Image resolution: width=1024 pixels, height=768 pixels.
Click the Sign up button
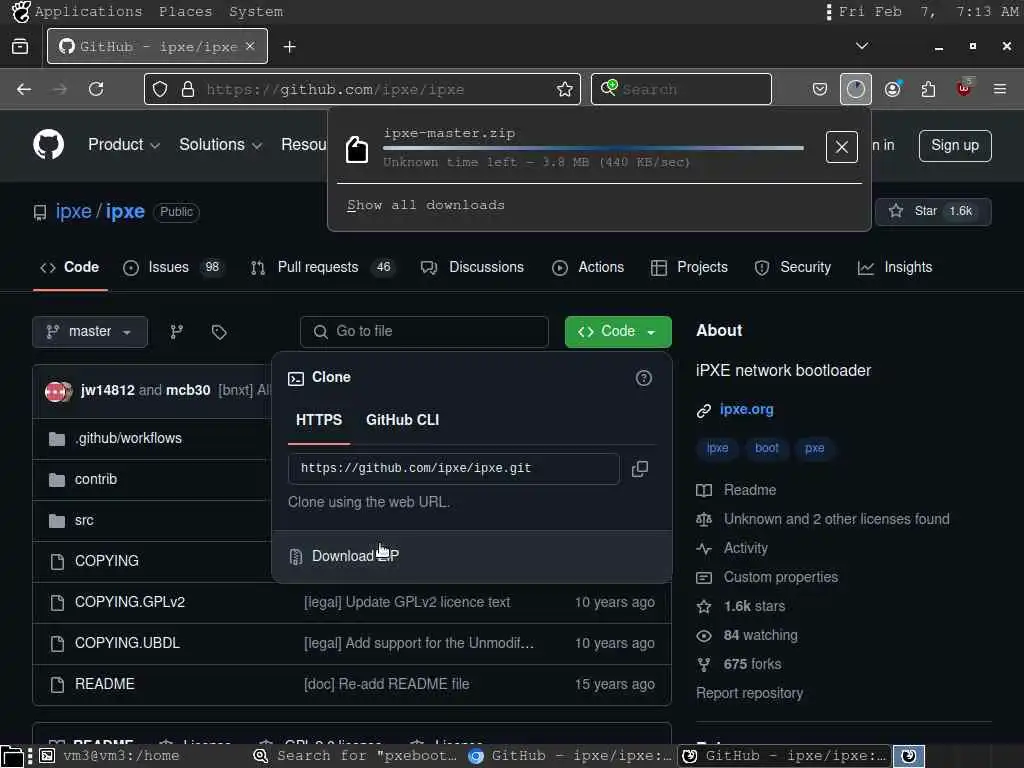click(955, 145)
